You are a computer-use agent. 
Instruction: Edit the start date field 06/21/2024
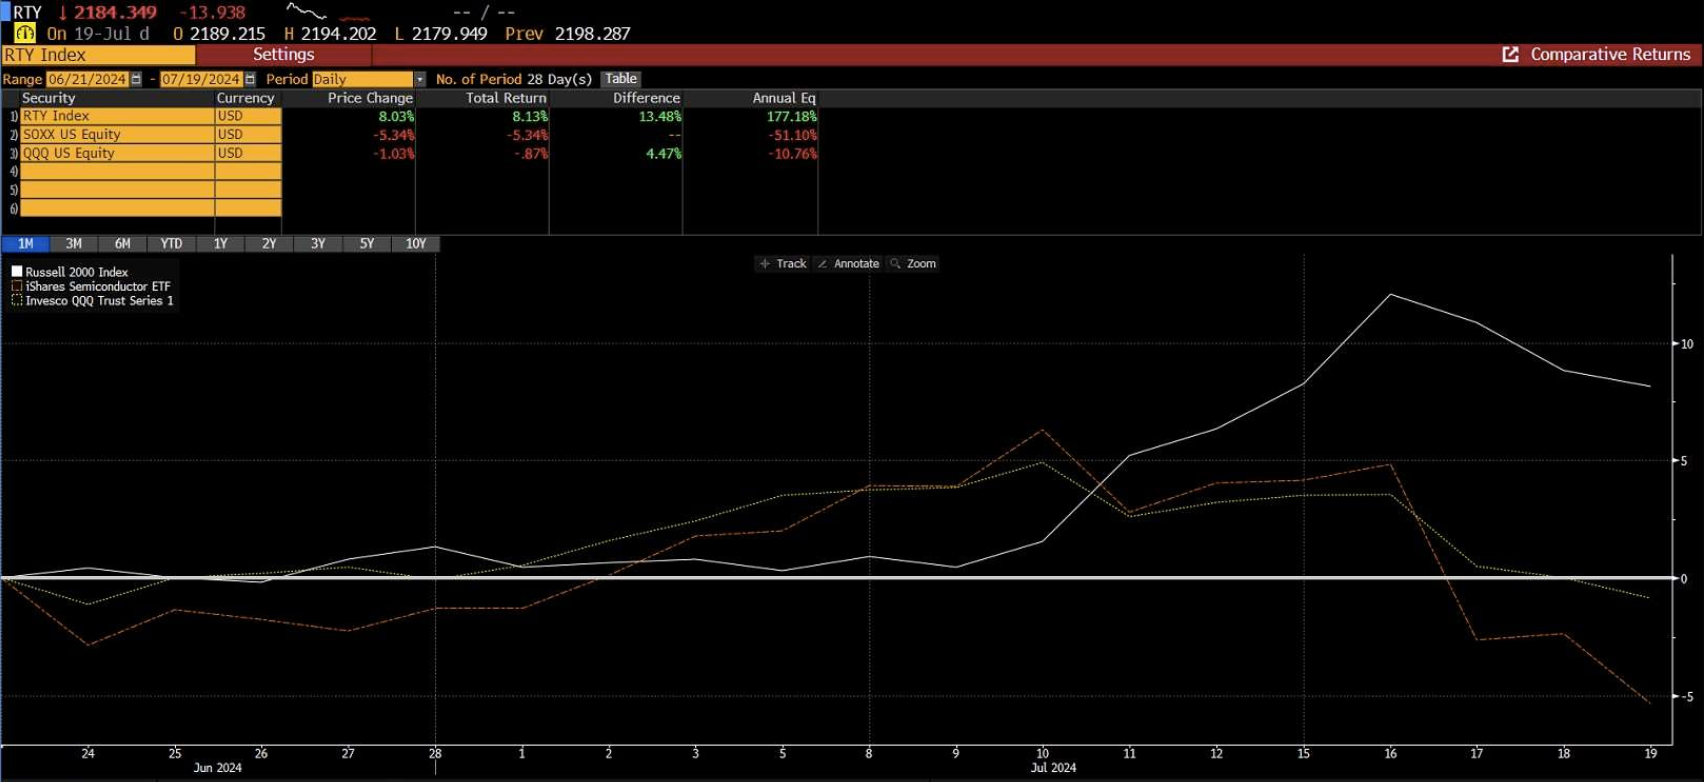tap(87, 79)
